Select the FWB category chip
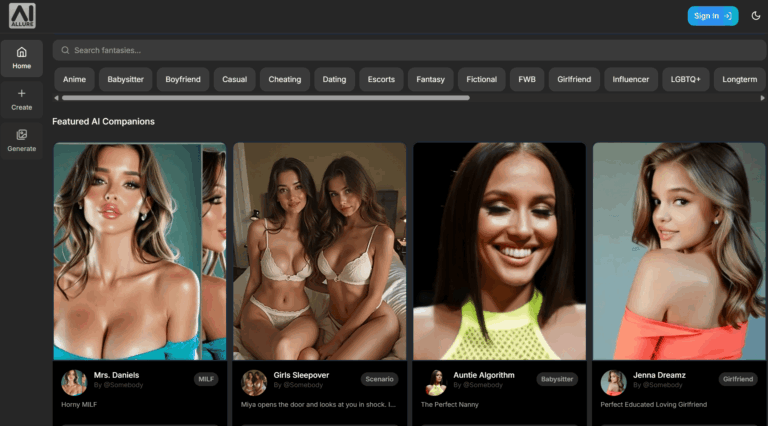The width and height of the screenshot is (768, 426). point(527,79)
